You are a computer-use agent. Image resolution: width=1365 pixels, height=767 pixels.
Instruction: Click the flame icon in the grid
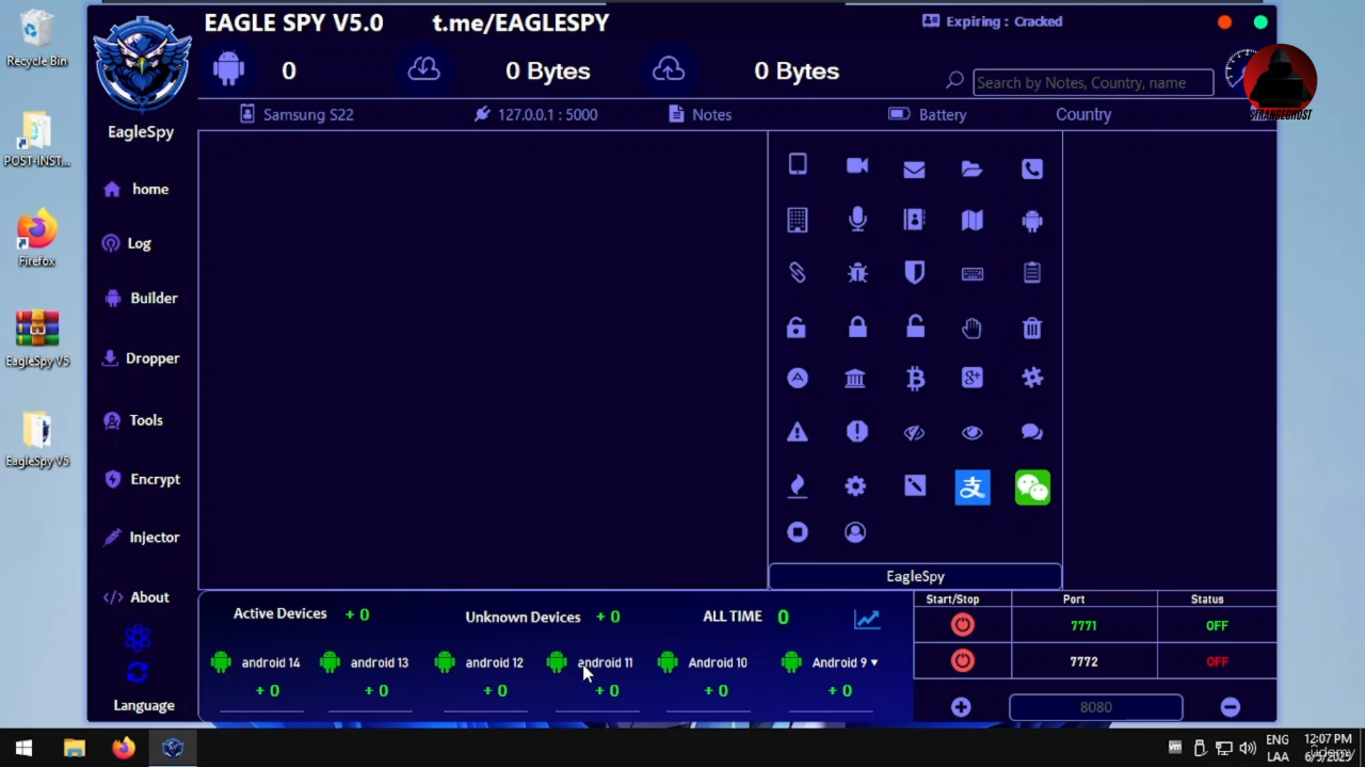797,486
